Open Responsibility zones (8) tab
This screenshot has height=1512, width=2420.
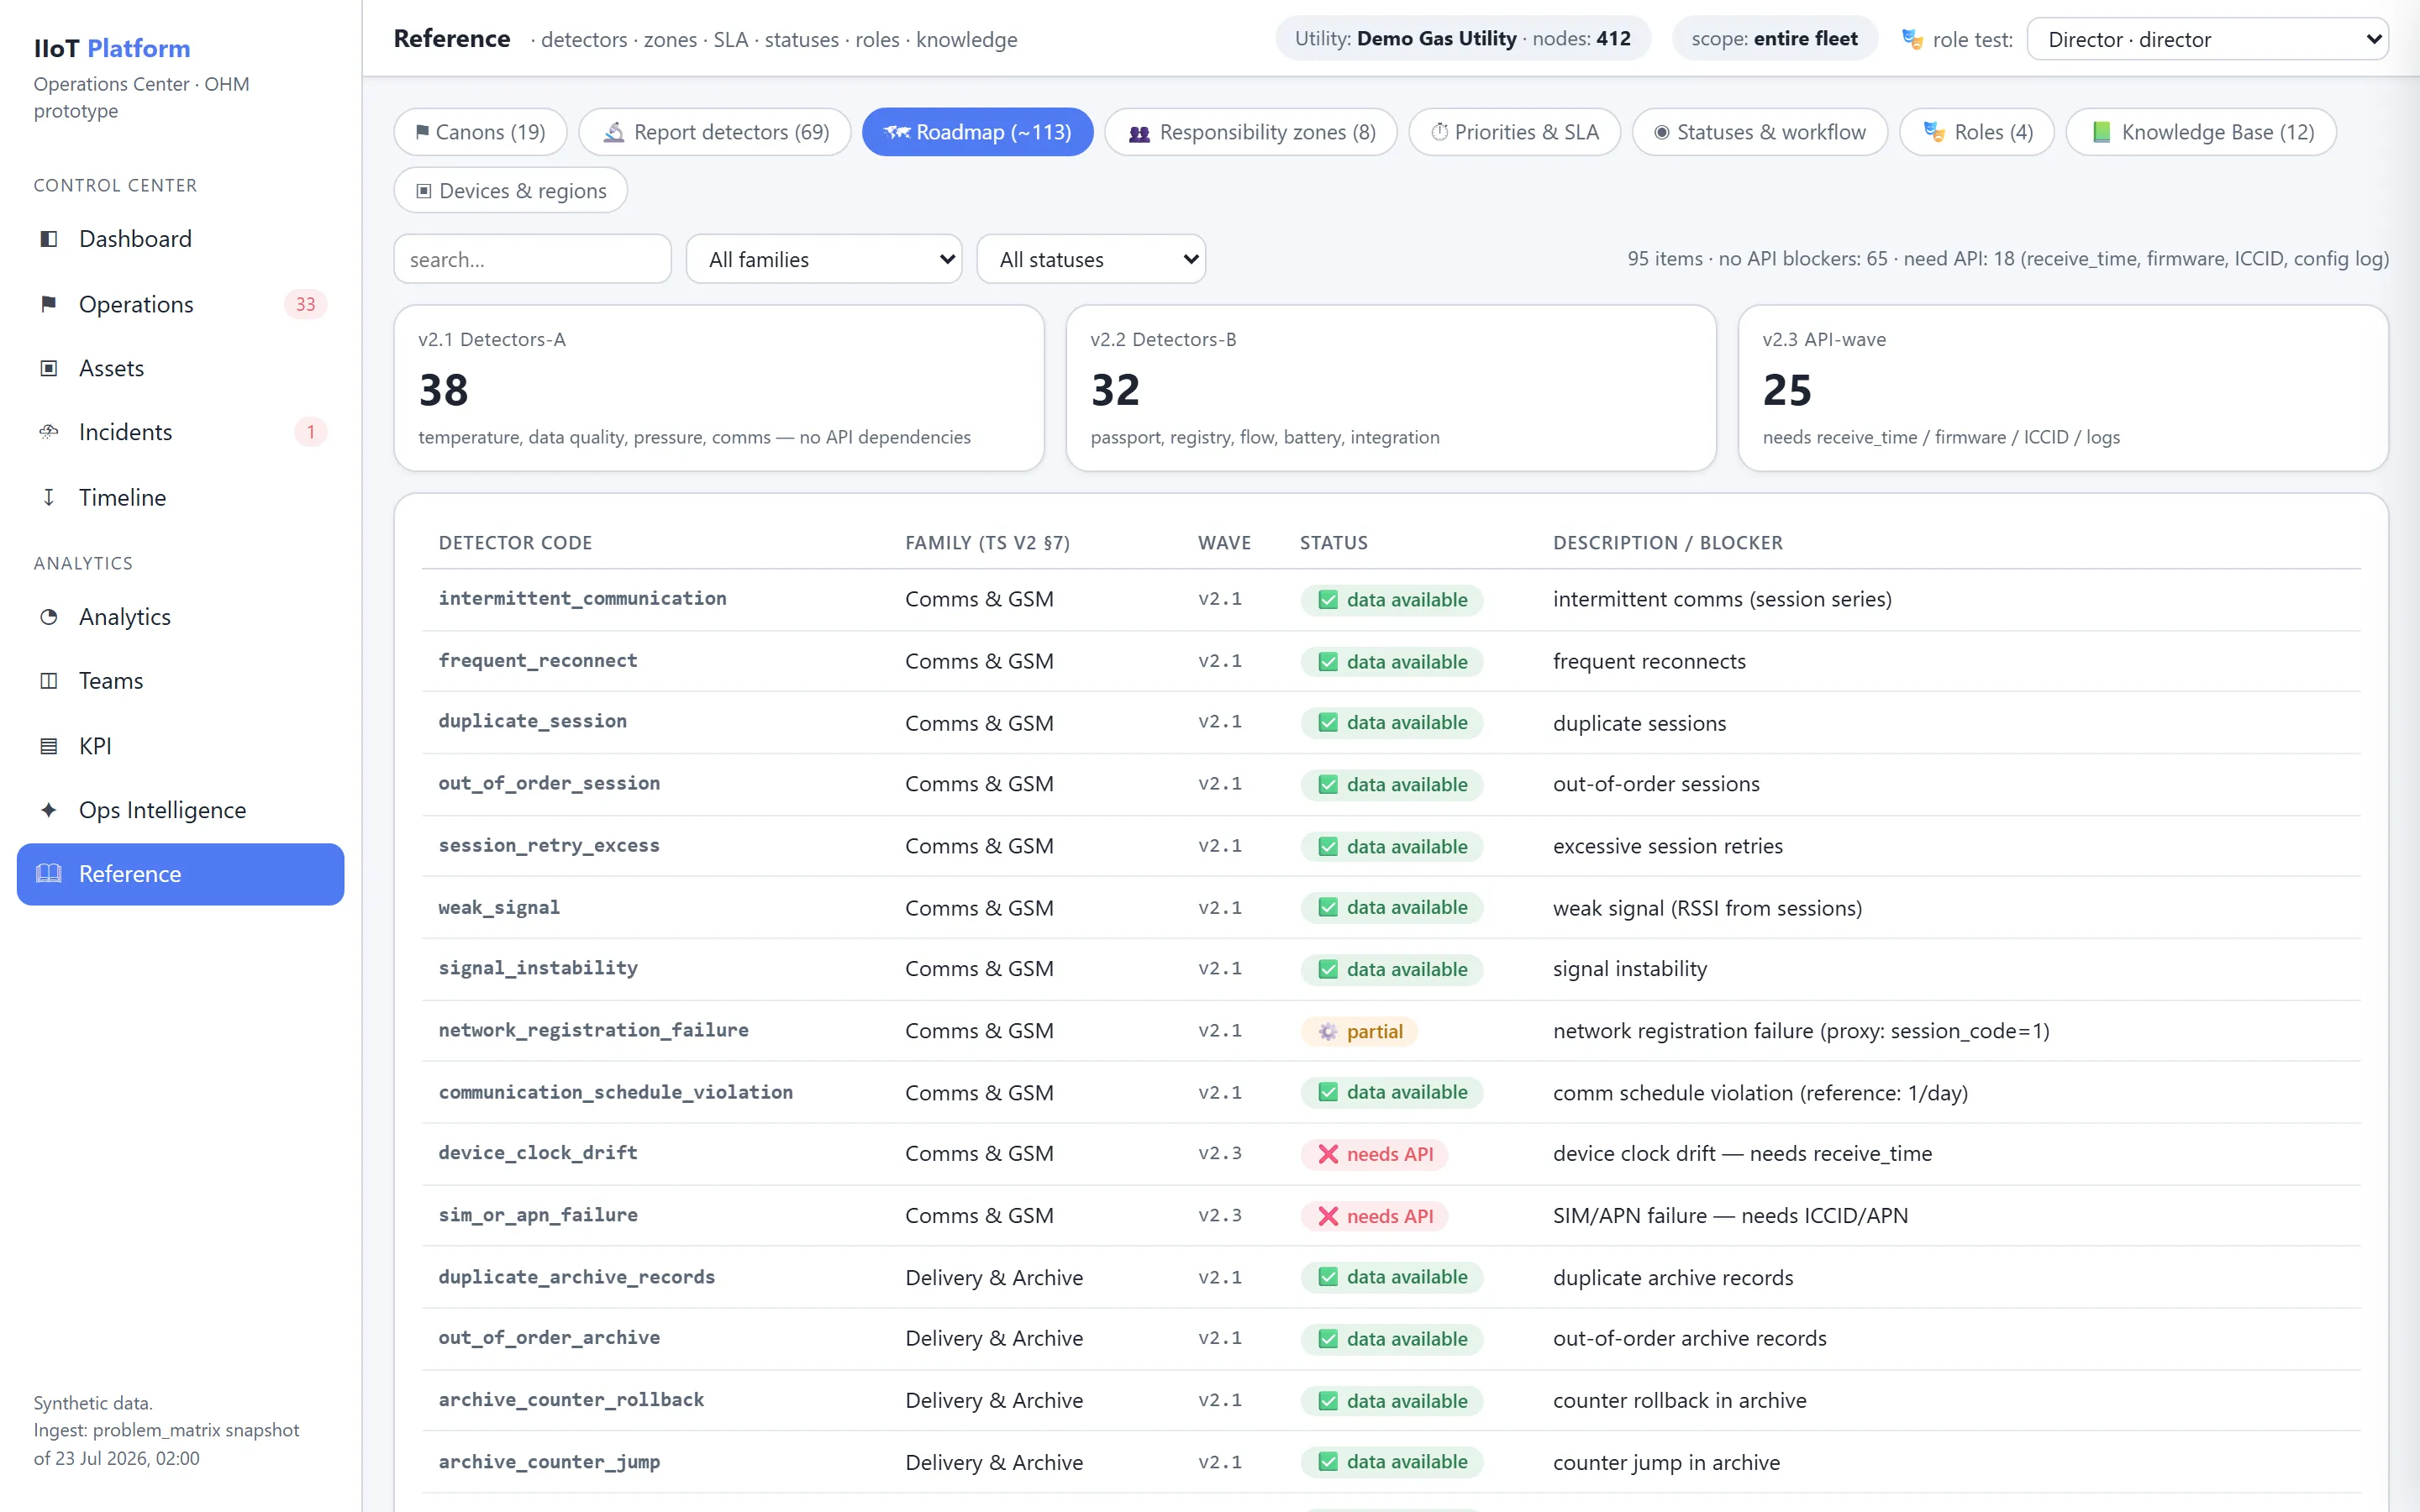click(1251, 132)
